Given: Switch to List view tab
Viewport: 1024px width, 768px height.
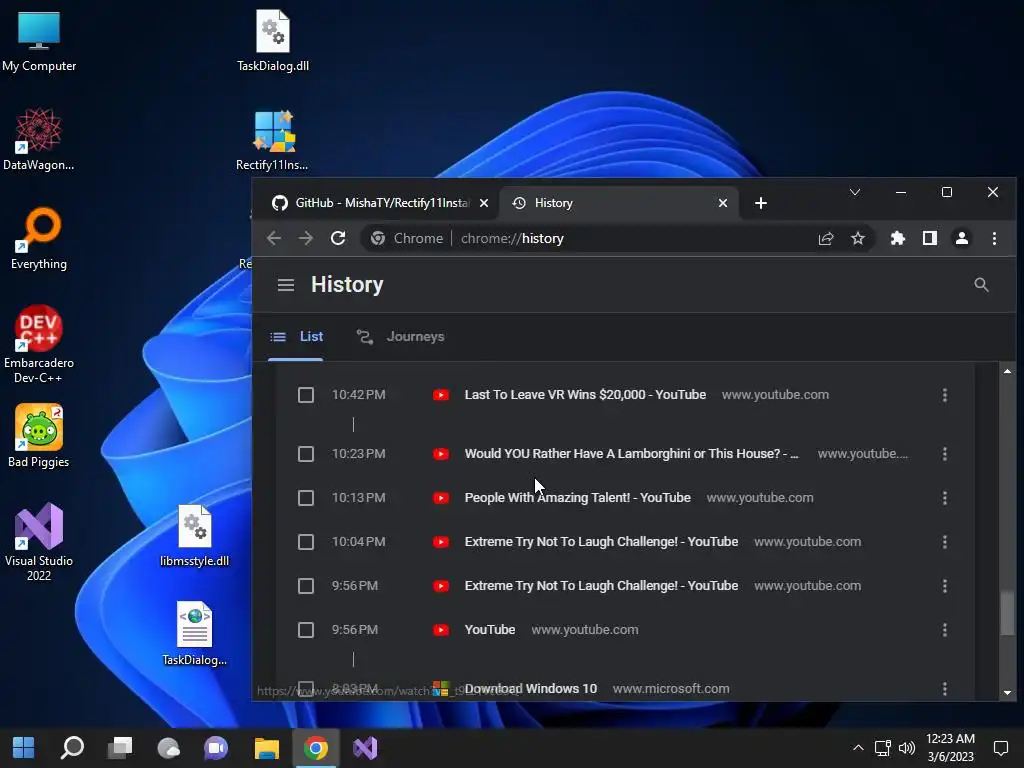Looking at the screenshot, I should [x=296, y=337].
